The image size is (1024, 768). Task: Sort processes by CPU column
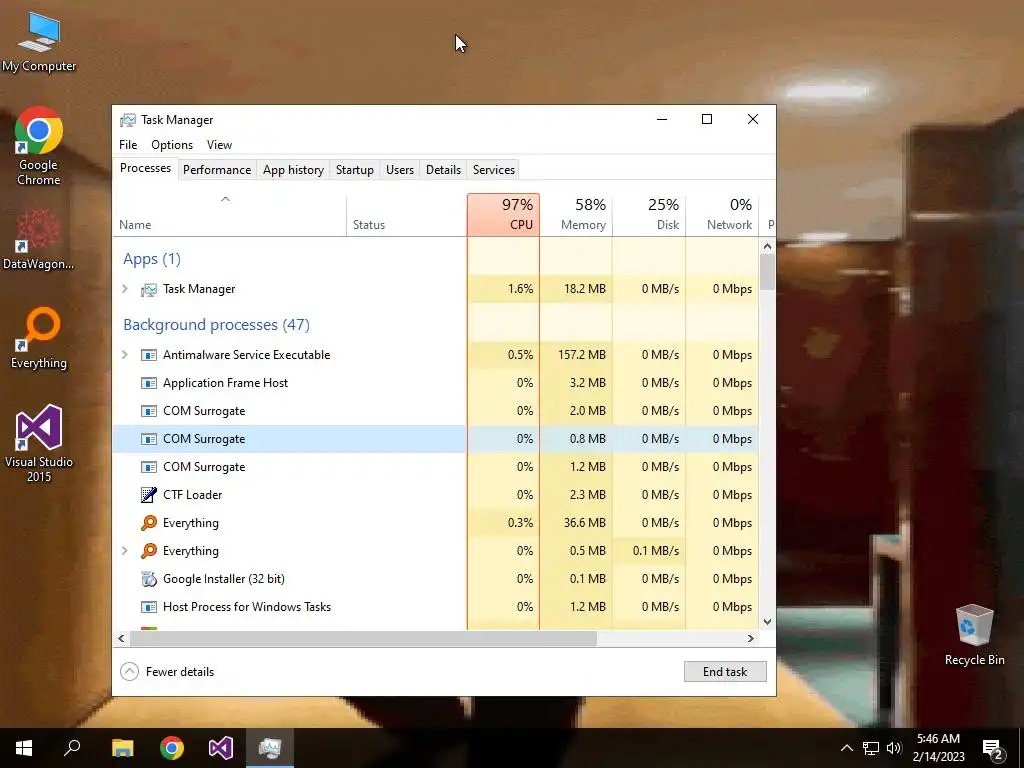click(x=504, y=216)
